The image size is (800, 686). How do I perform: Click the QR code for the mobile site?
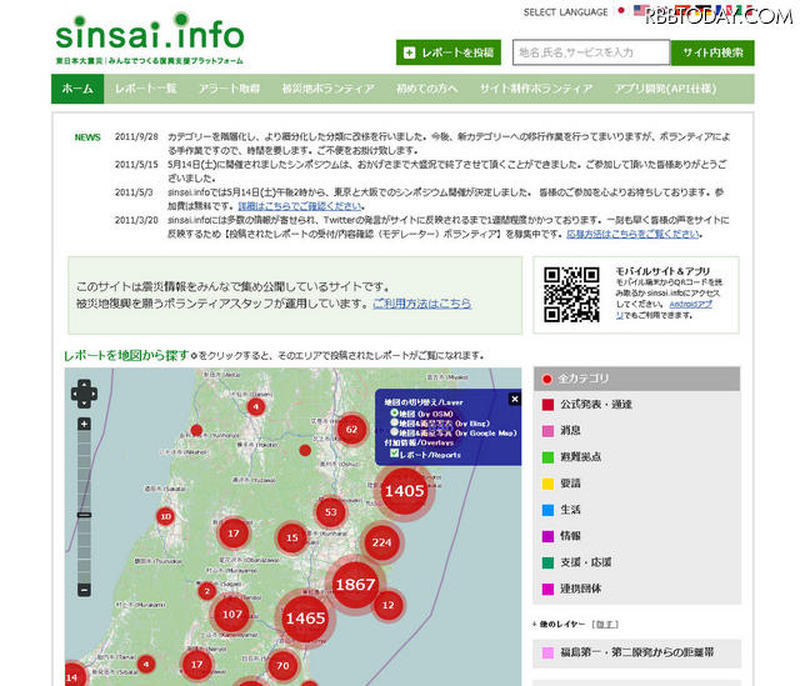tap(571, 295)
